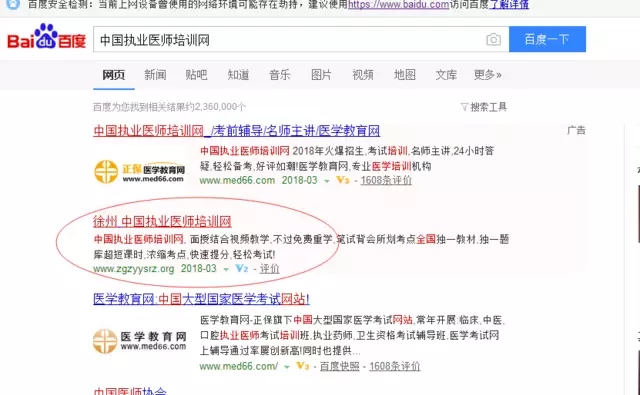This screenshot has height=395, width=640.
Task: Click the 百度一下 search button
Action: 547,39
